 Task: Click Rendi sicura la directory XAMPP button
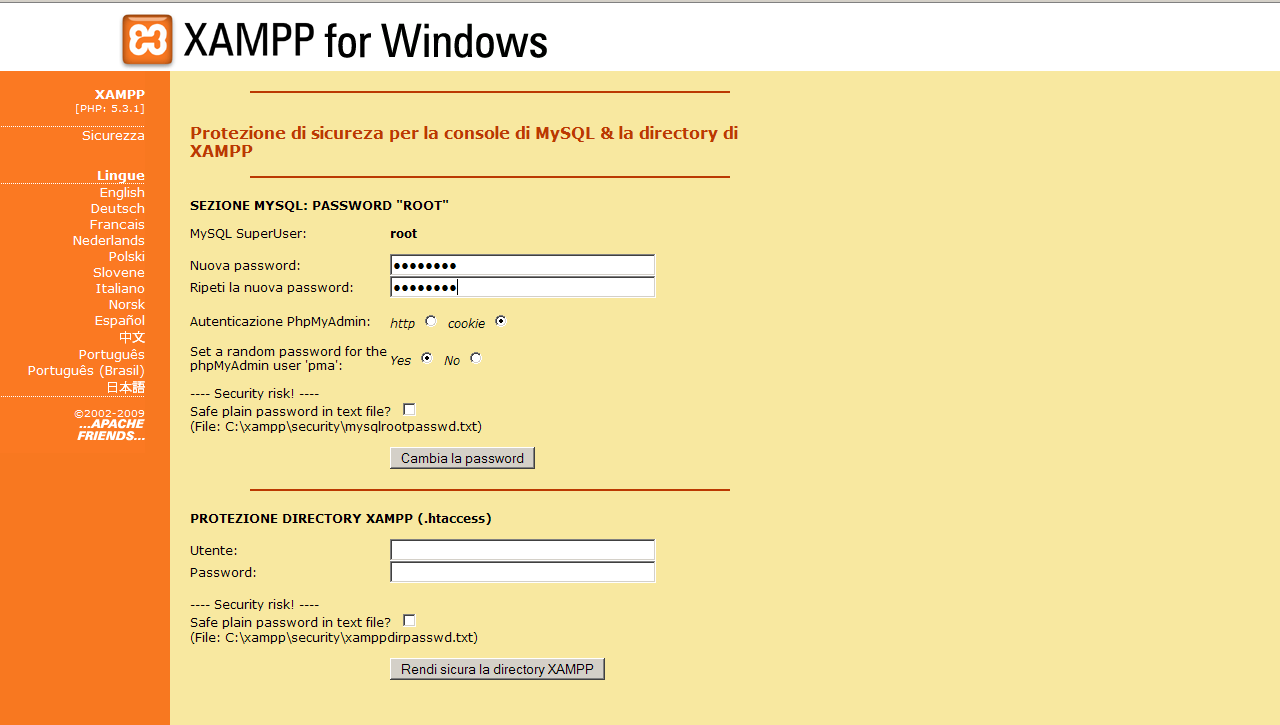coord(497,669)
